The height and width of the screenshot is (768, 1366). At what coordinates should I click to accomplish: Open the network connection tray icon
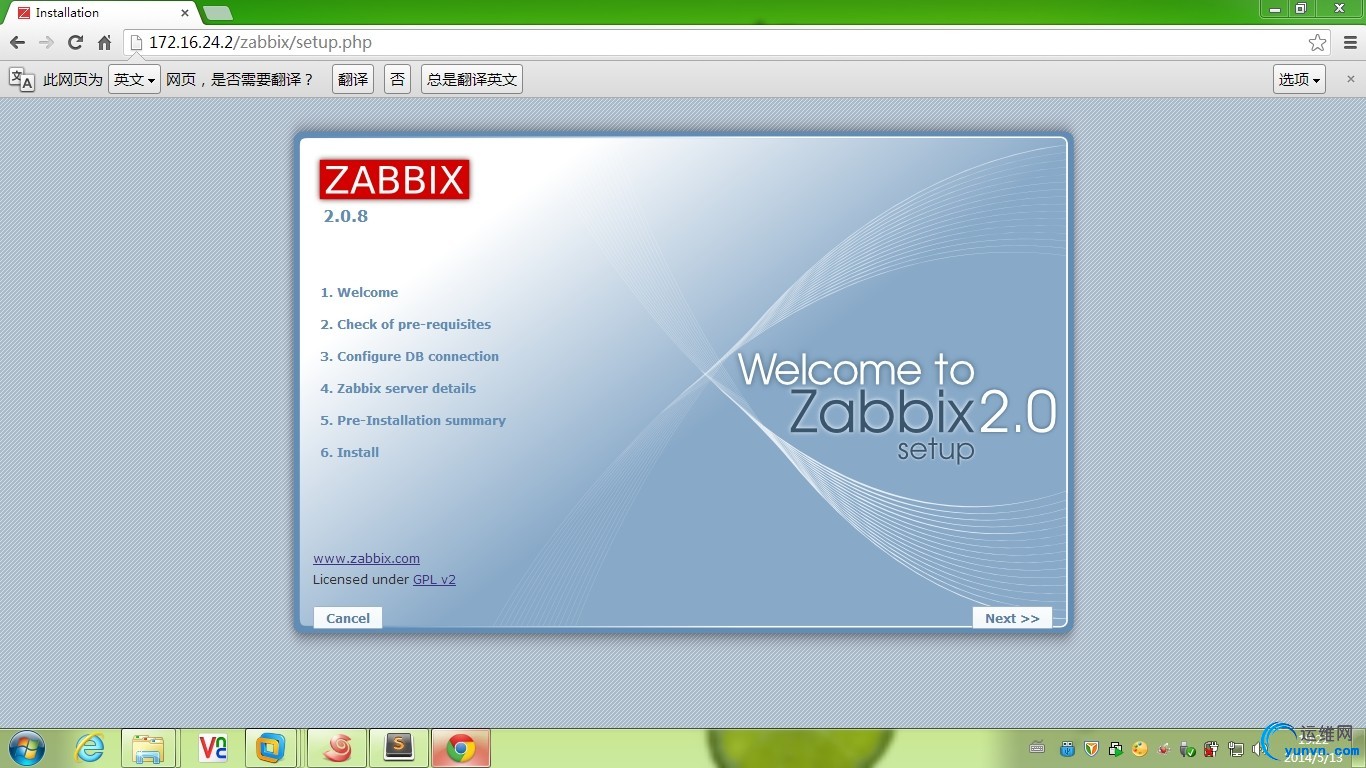point(1235,748)
